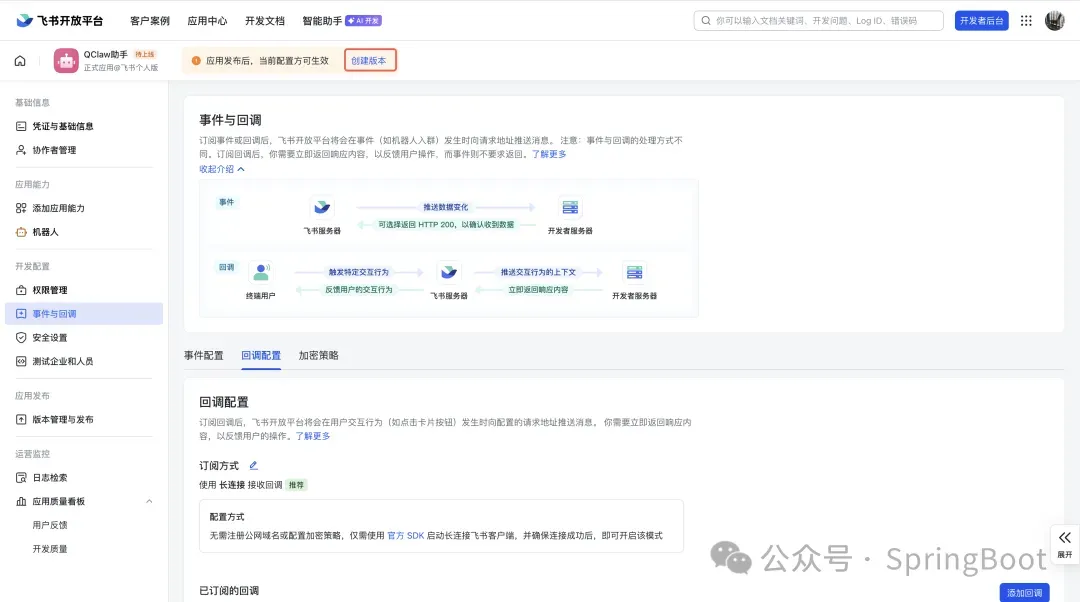Click the edit pencil next to 订阅方式
The width and height of the screenshot is (1080, 602).
click(x=253, y=465)
